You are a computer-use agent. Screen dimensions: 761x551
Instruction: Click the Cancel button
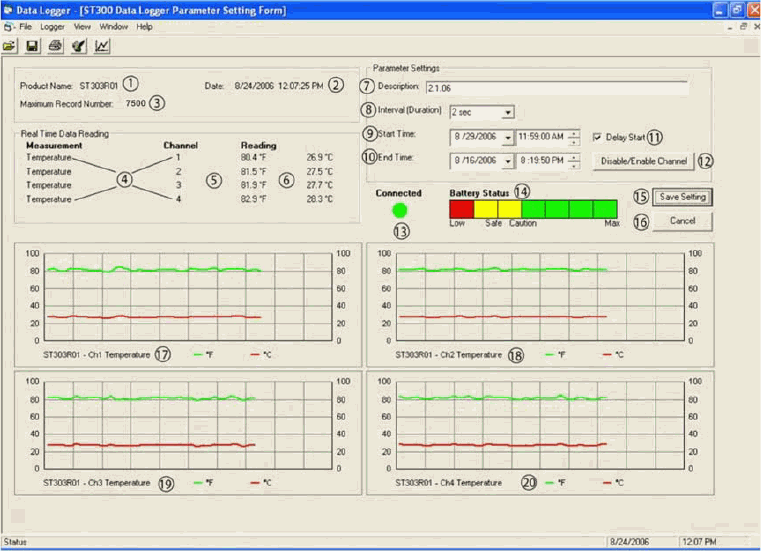pyautogui.click(x=682, y=221)
